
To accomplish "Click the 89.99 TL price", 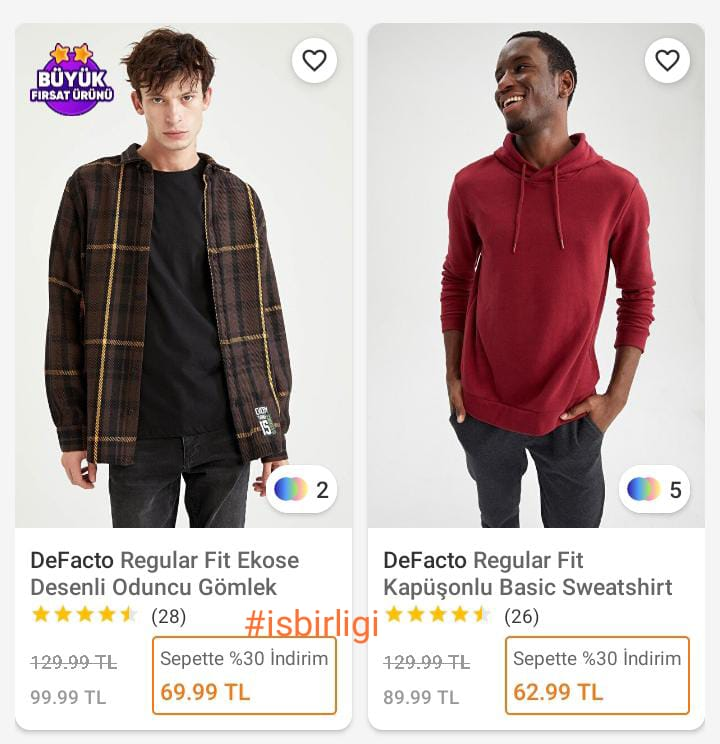I will 421,697.
